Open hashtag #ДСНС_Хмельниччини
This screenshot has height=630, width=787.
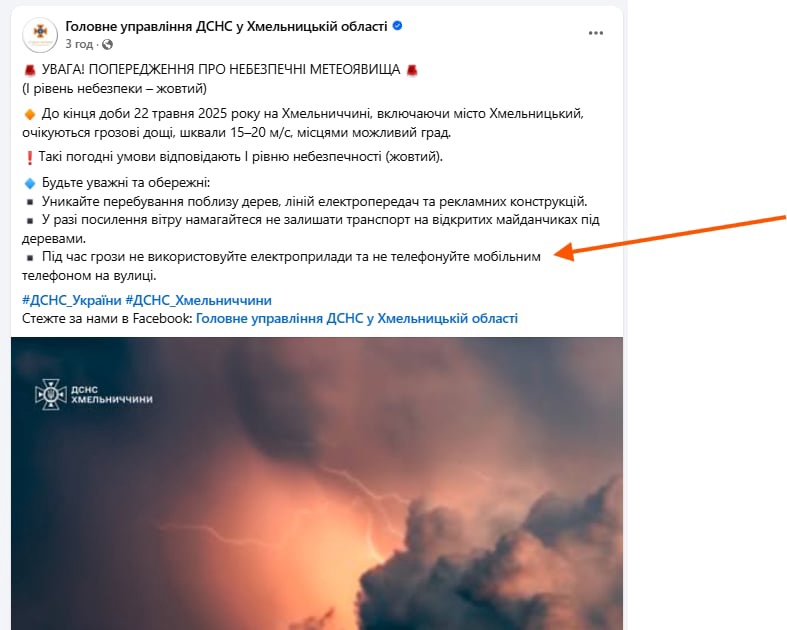click(199, 300)
